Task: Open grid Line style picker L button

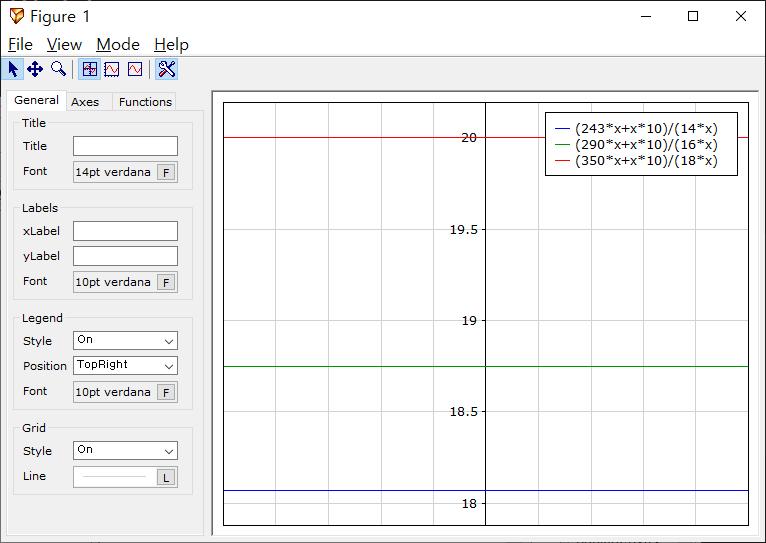Action: coord(166,477)
